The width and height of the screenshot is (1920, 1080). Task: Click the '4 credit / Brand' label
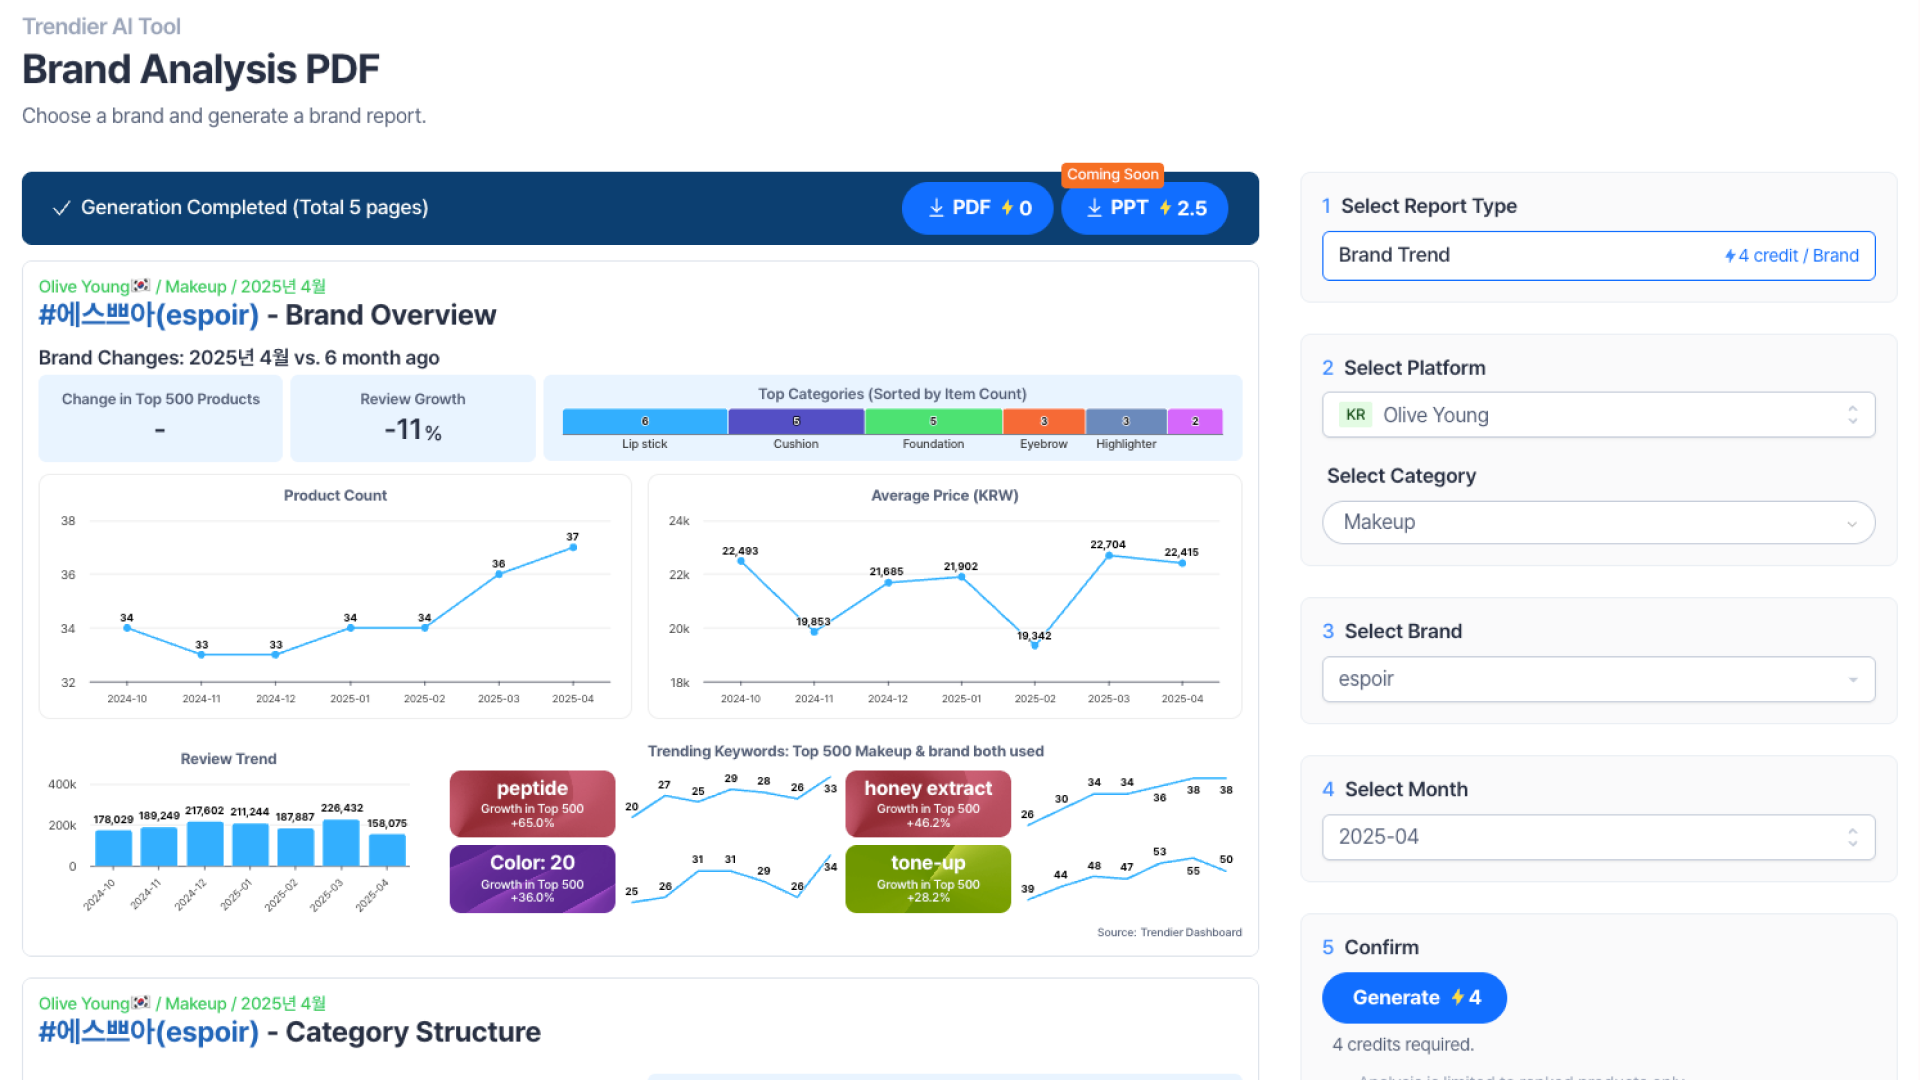(x=1791, y=256)
